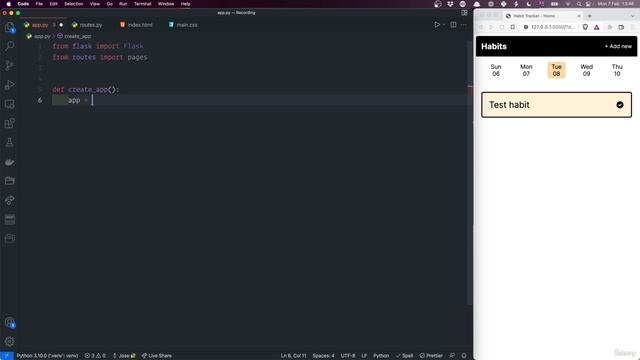Click Ln 6, Col 11 cursor position

pos(293,356)
